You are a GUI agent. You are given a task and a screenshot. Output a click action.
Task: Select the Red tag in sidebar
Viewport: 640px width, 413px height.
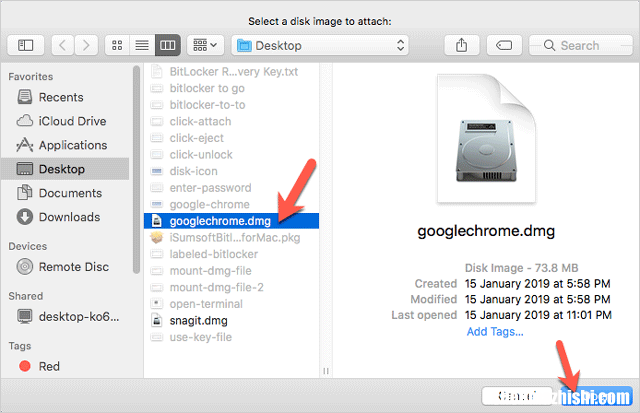click(65, 366)
